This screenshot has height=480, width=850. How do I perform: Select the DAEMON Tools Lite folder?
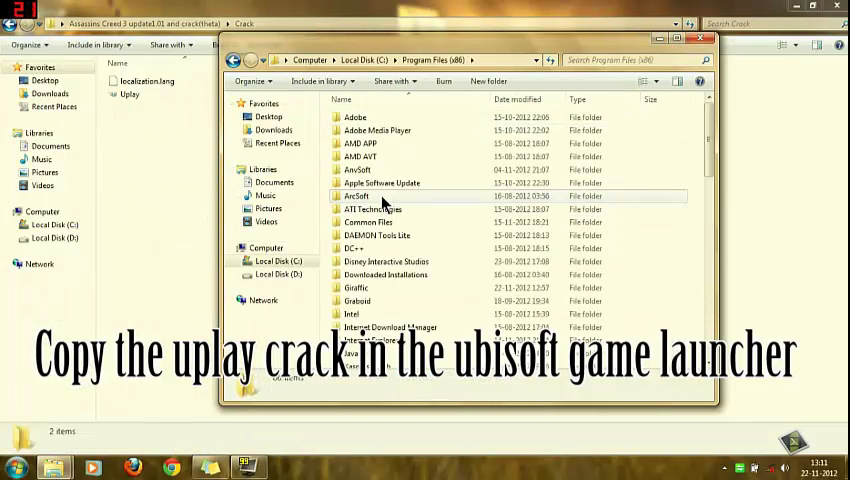(x=376, y=235)
